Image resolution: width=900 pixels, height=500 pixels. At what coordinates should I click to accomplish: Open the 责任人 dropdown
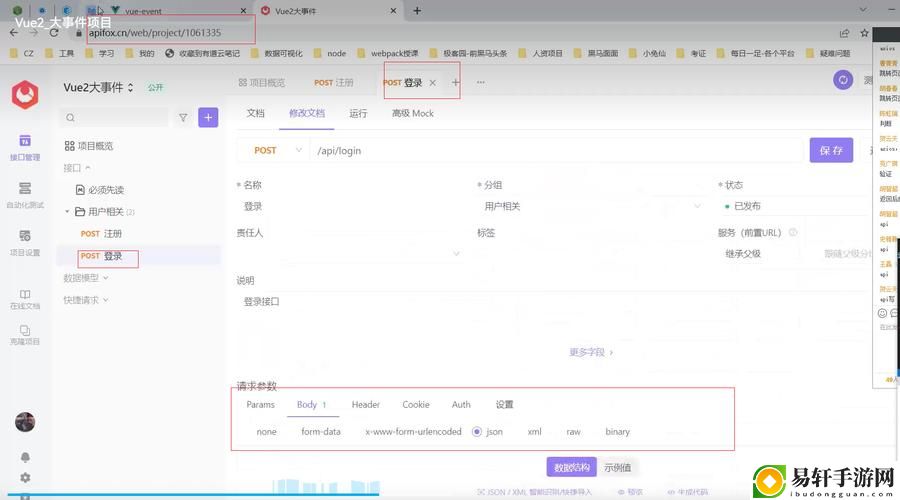point(350,253)
